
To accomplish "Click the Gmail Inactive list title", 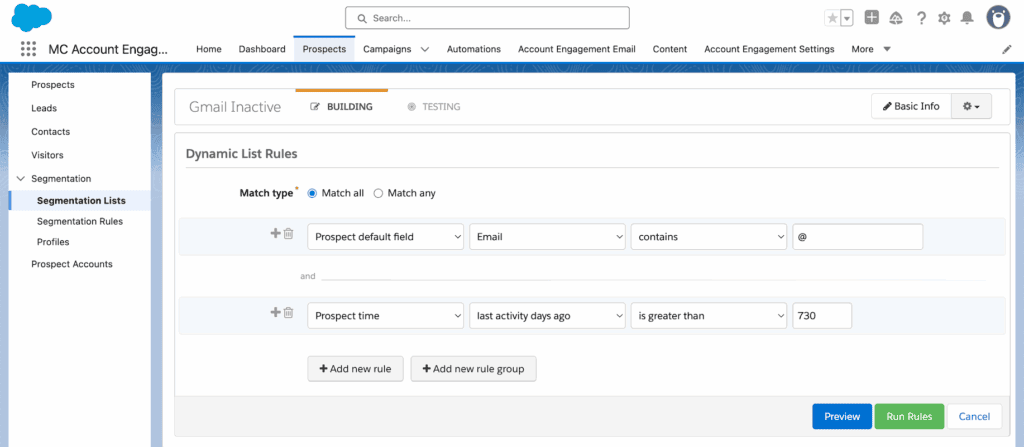I will [235, 107].
